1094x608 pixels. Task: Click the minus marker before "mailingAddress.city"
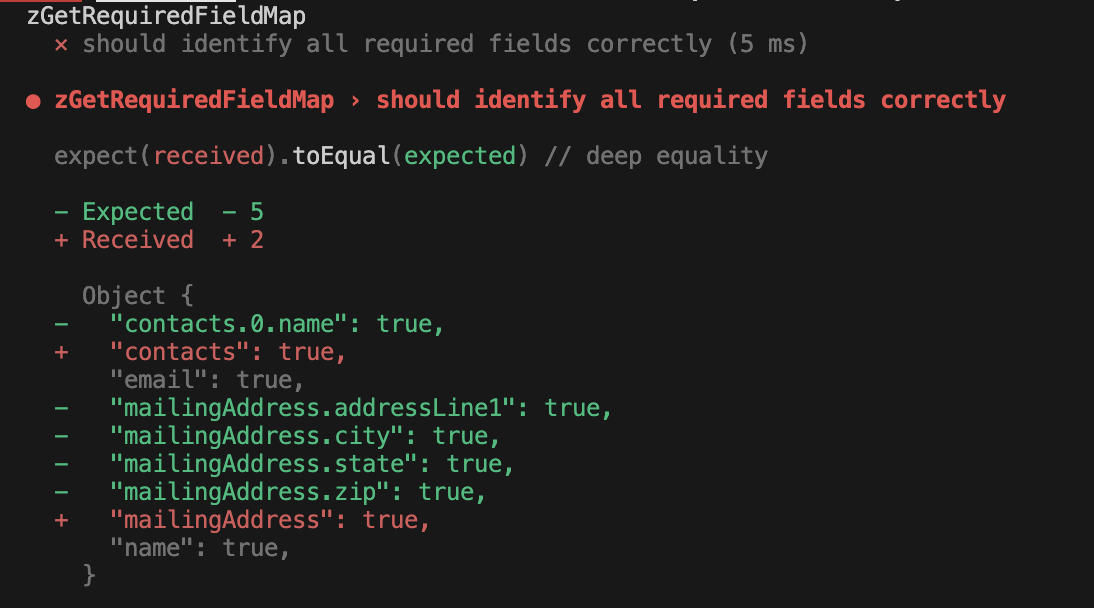click(61, 436)
